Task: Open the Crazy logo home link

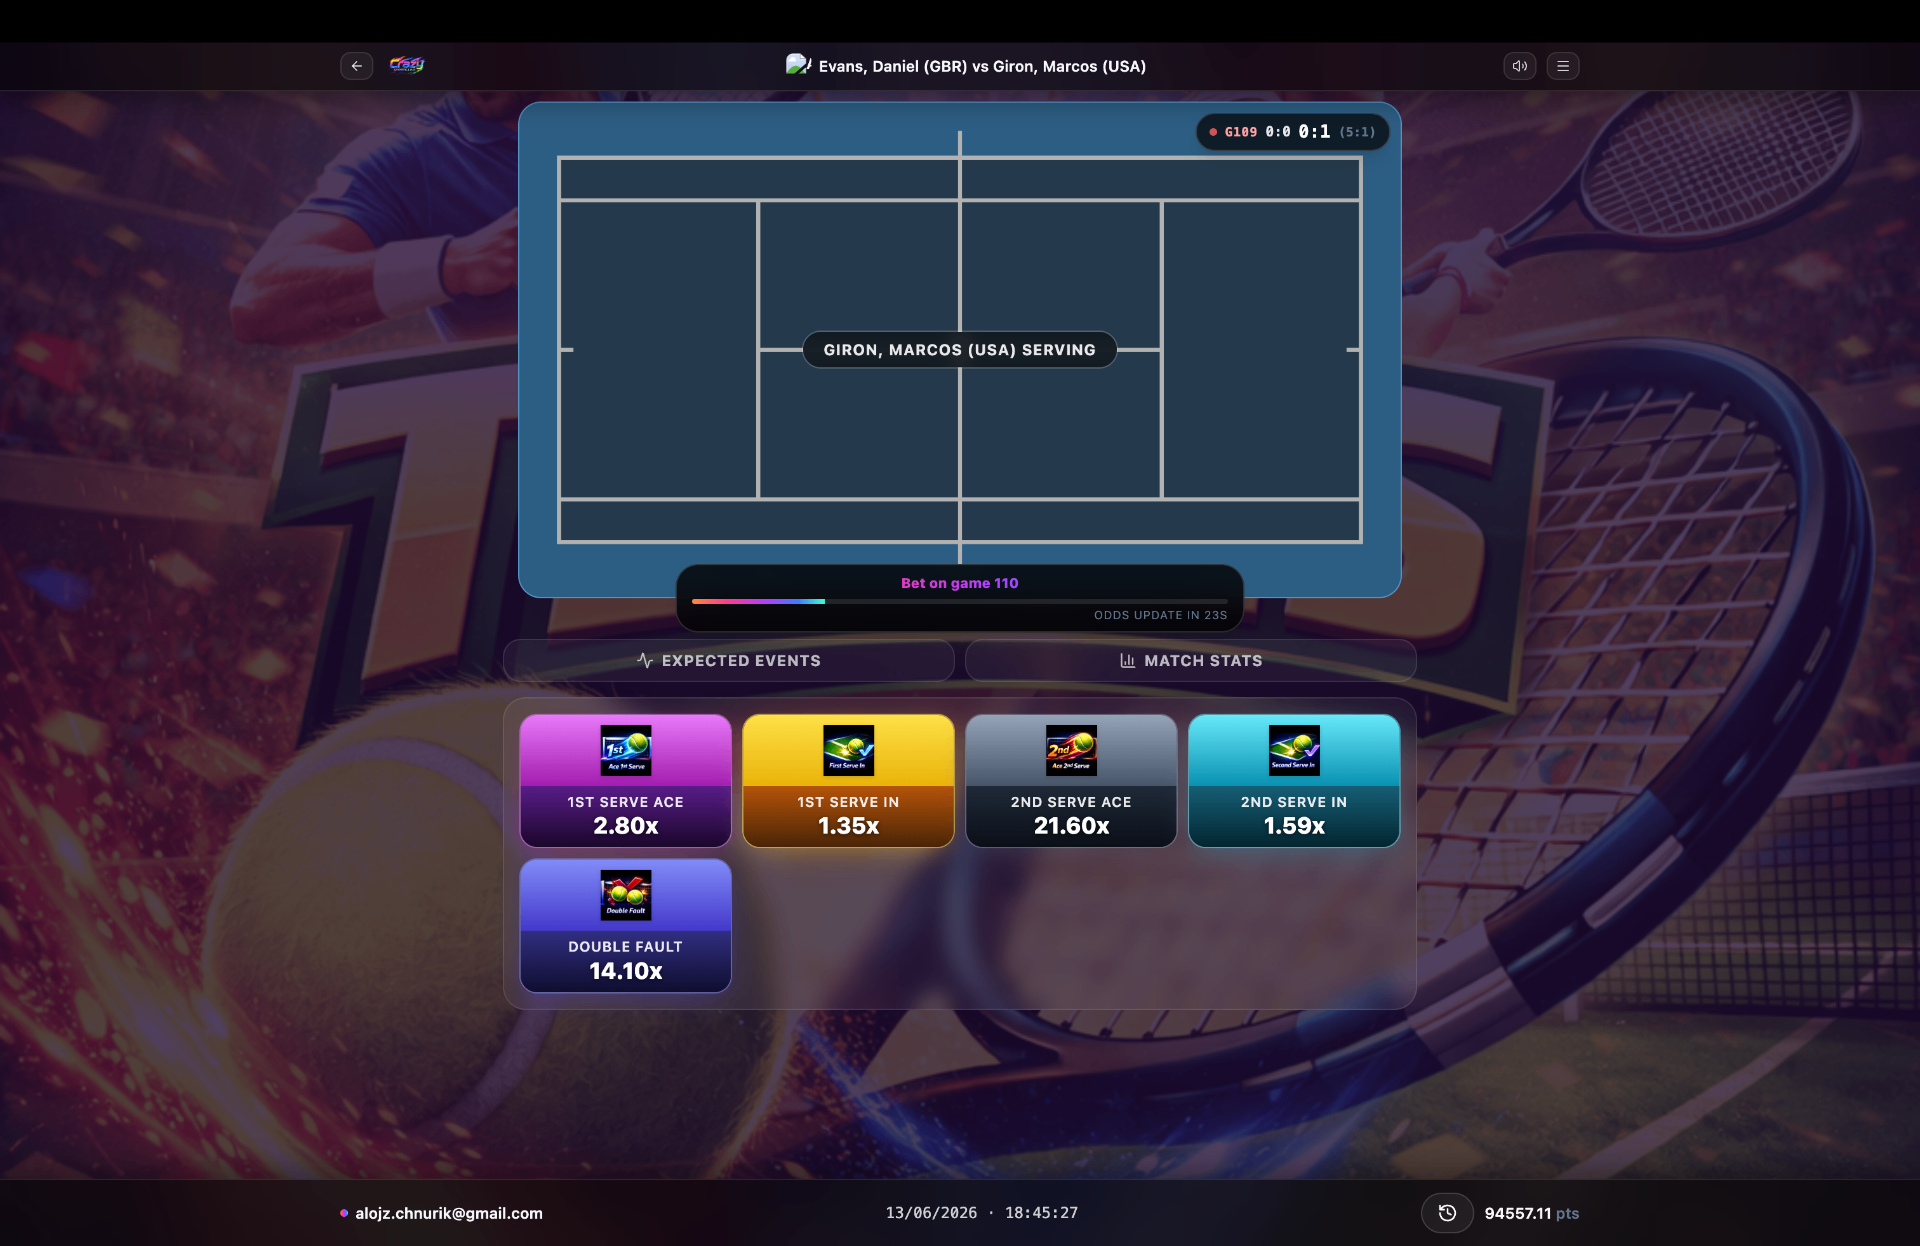Action: pos(407,65)
